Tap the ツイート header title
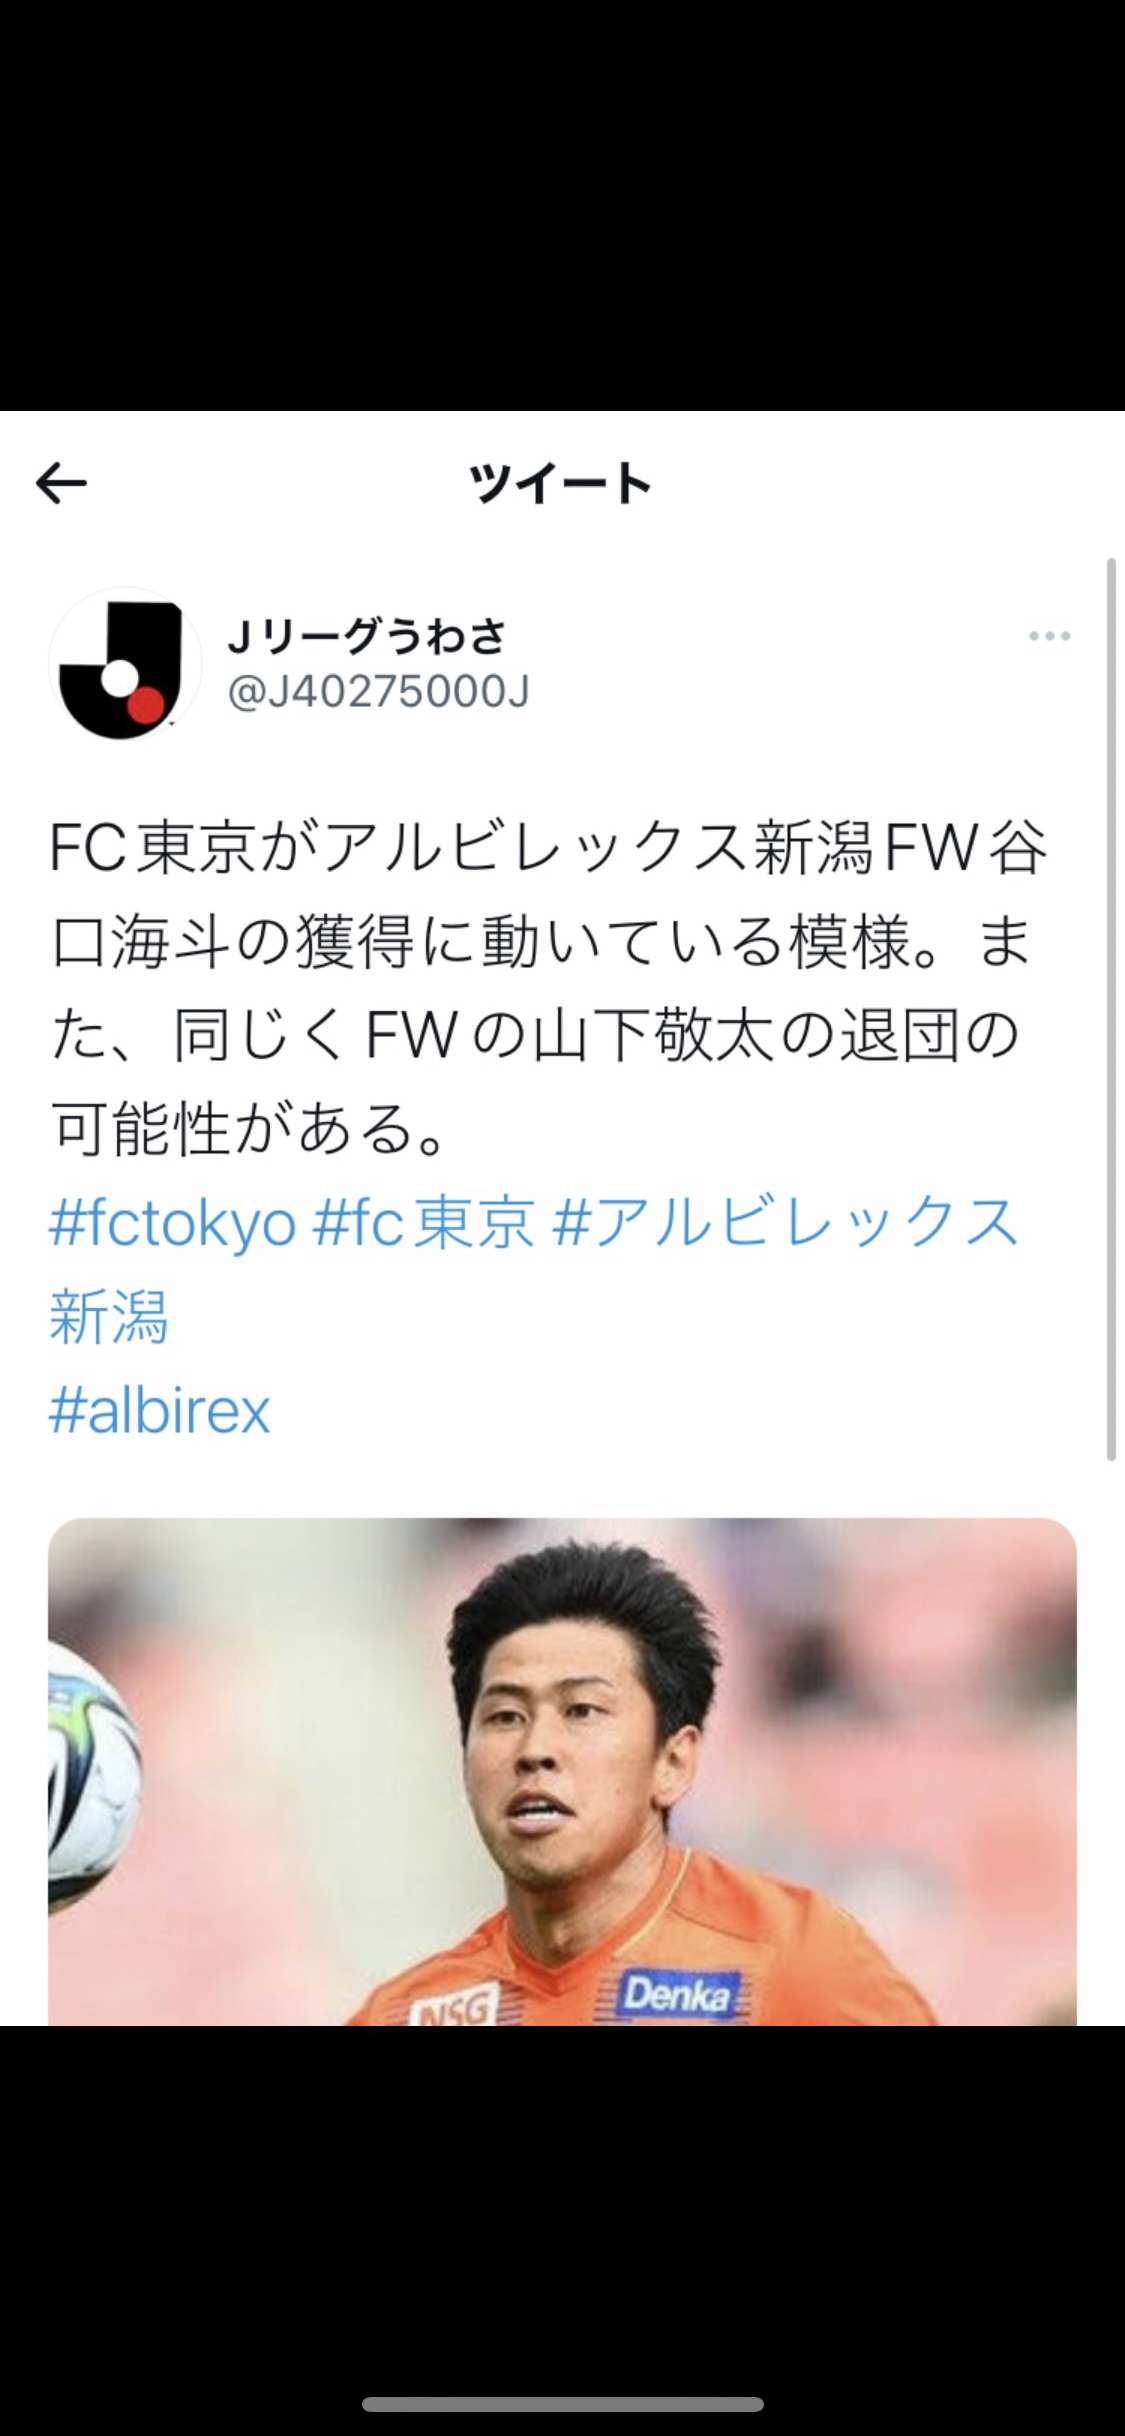This screenshot has height=2436, width=1125. 561,484
